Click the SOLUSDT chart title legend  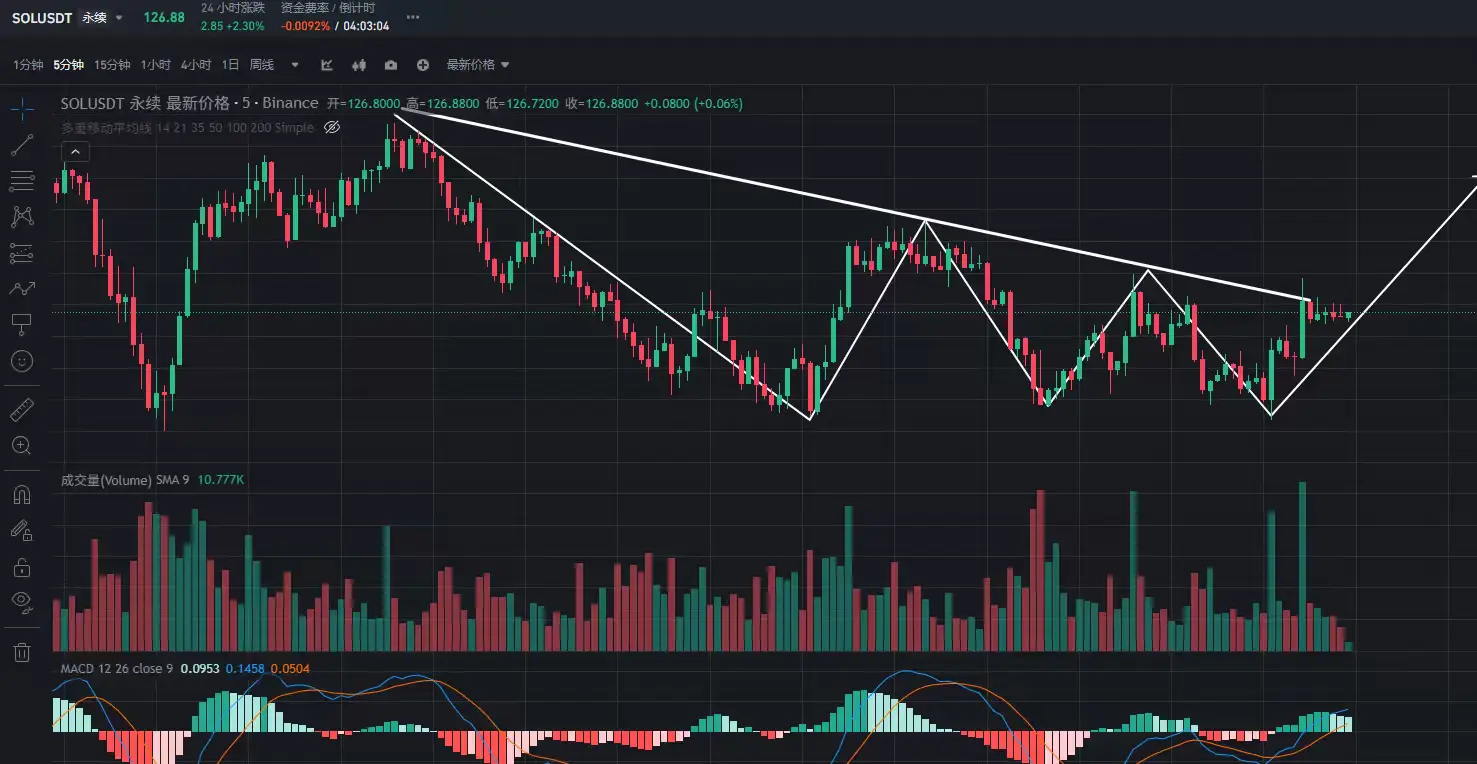click(x=190, y=103)
